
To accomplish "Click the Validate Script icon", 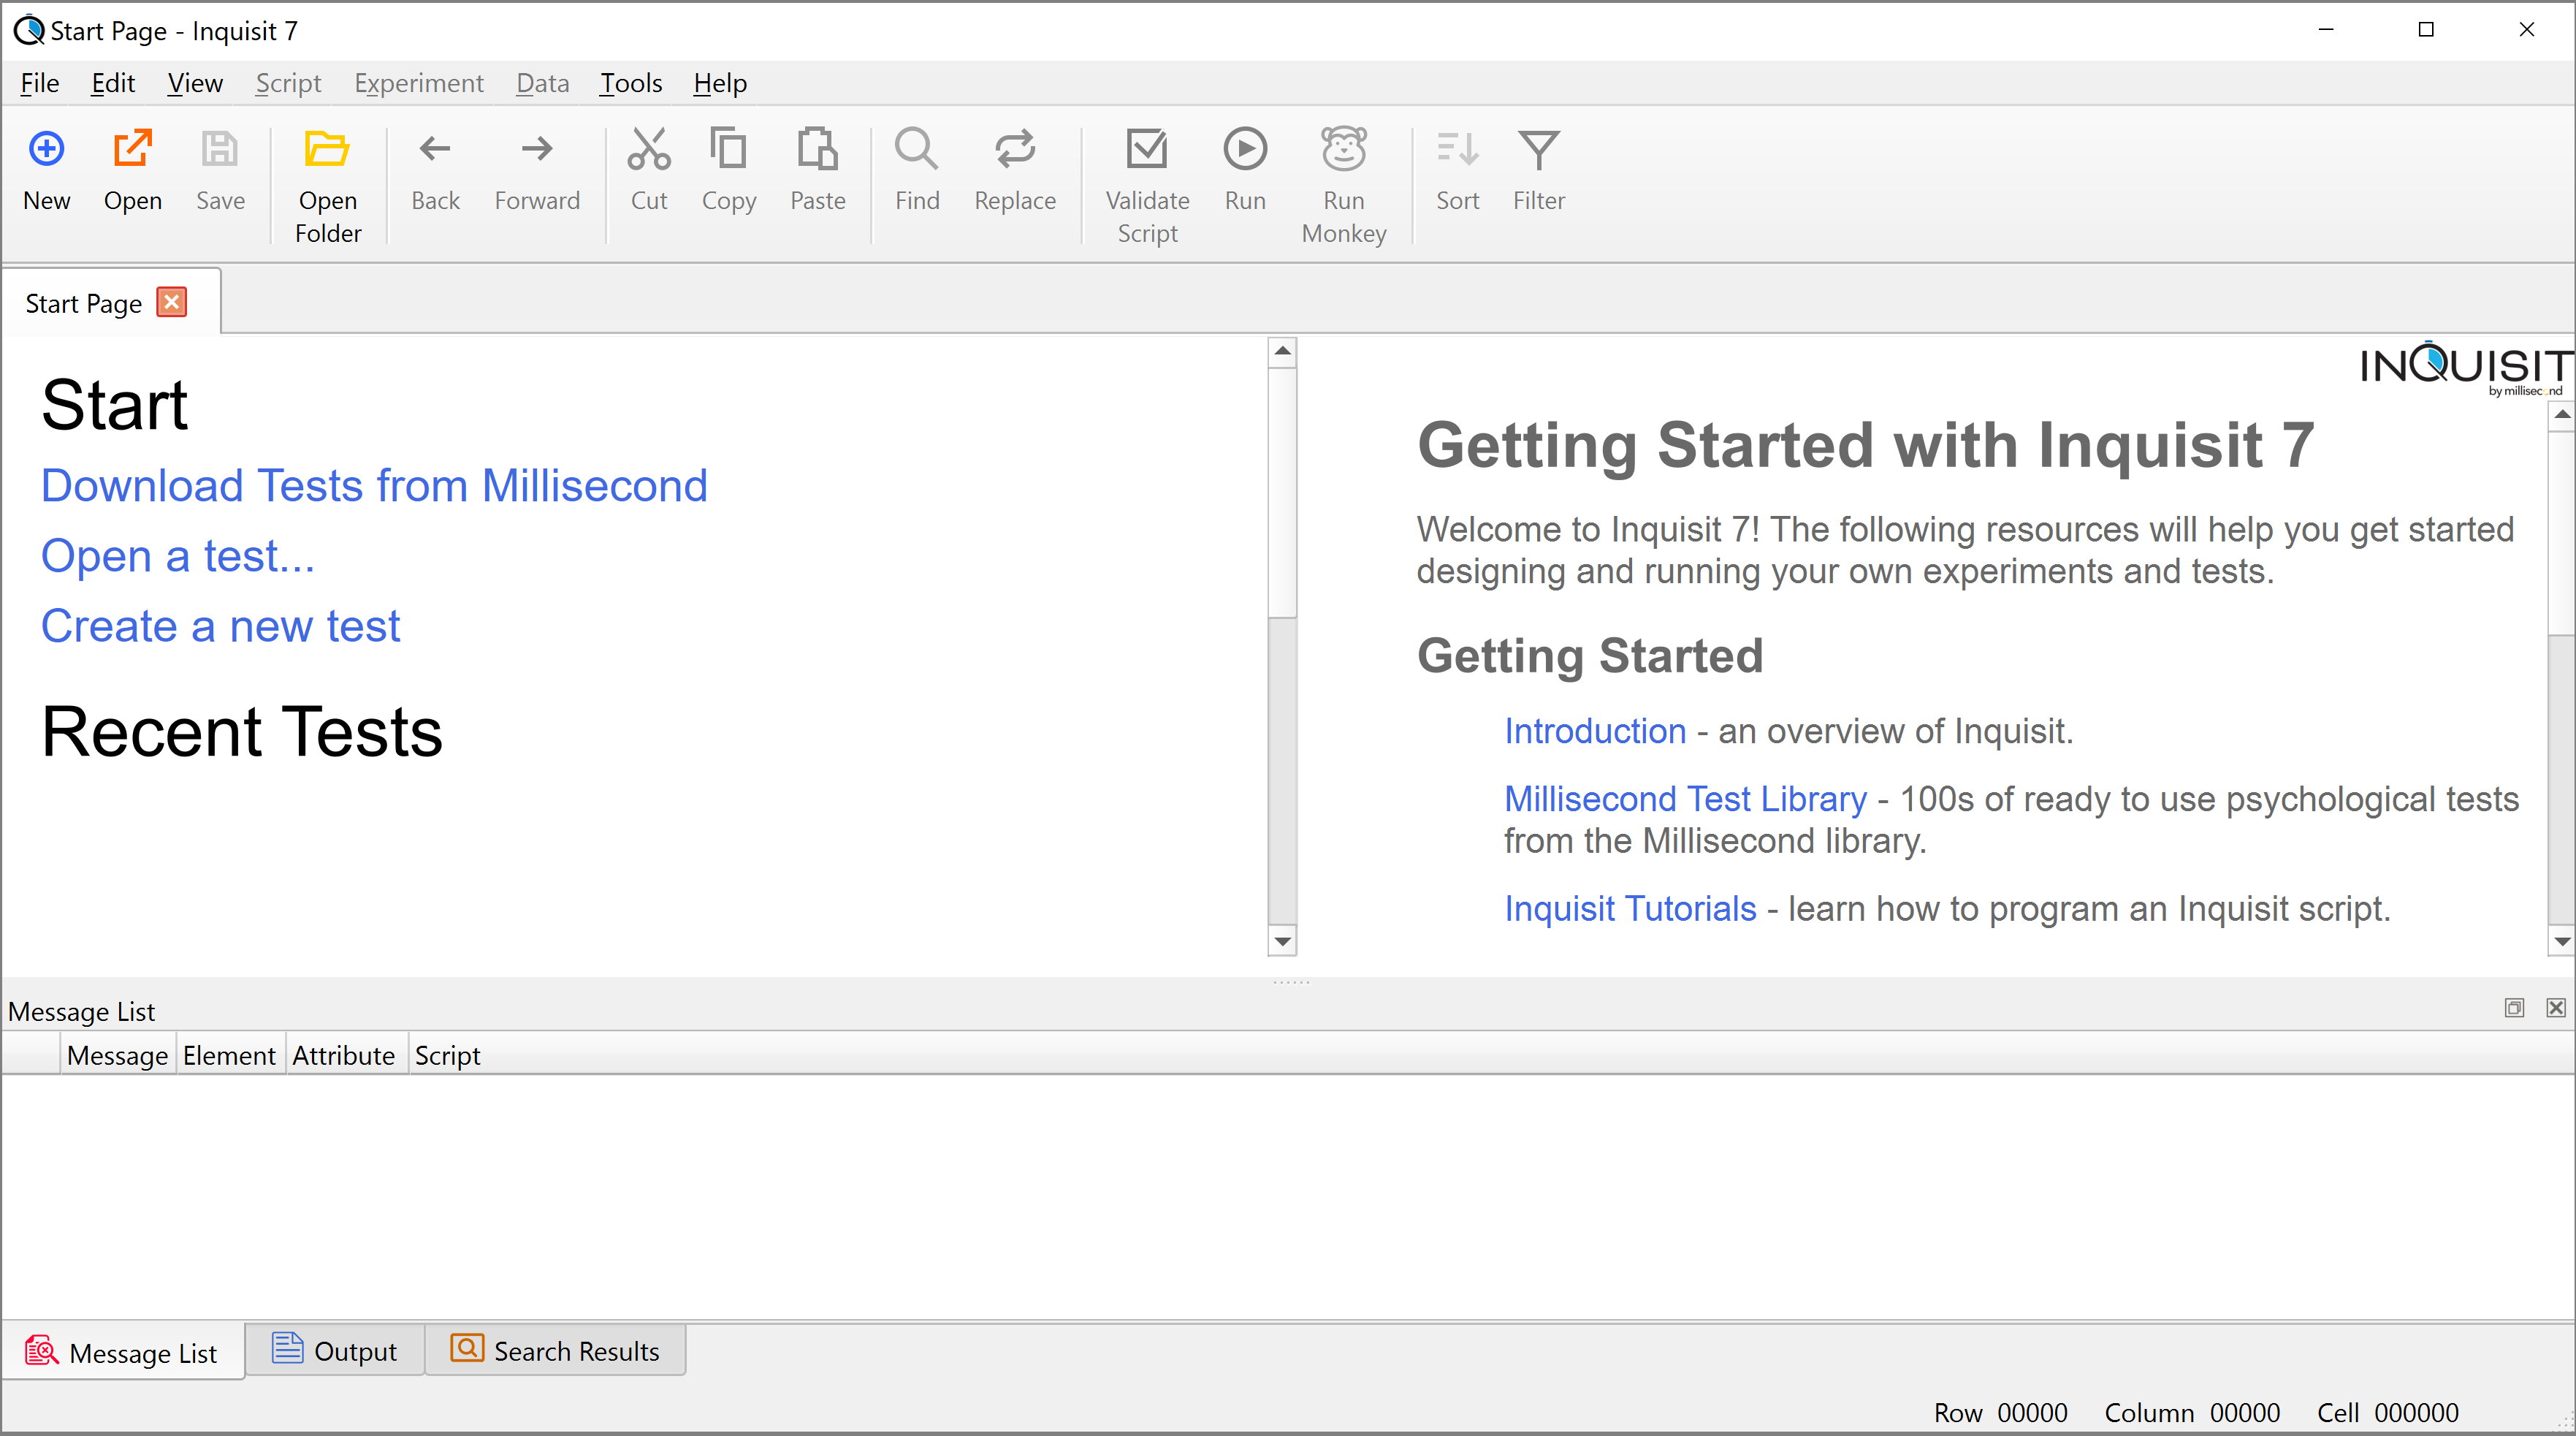I will click(1147, 150).
